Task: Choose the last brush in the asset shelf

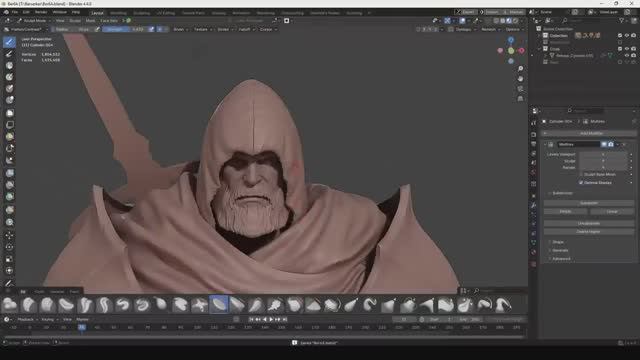Action: point(503,304)
